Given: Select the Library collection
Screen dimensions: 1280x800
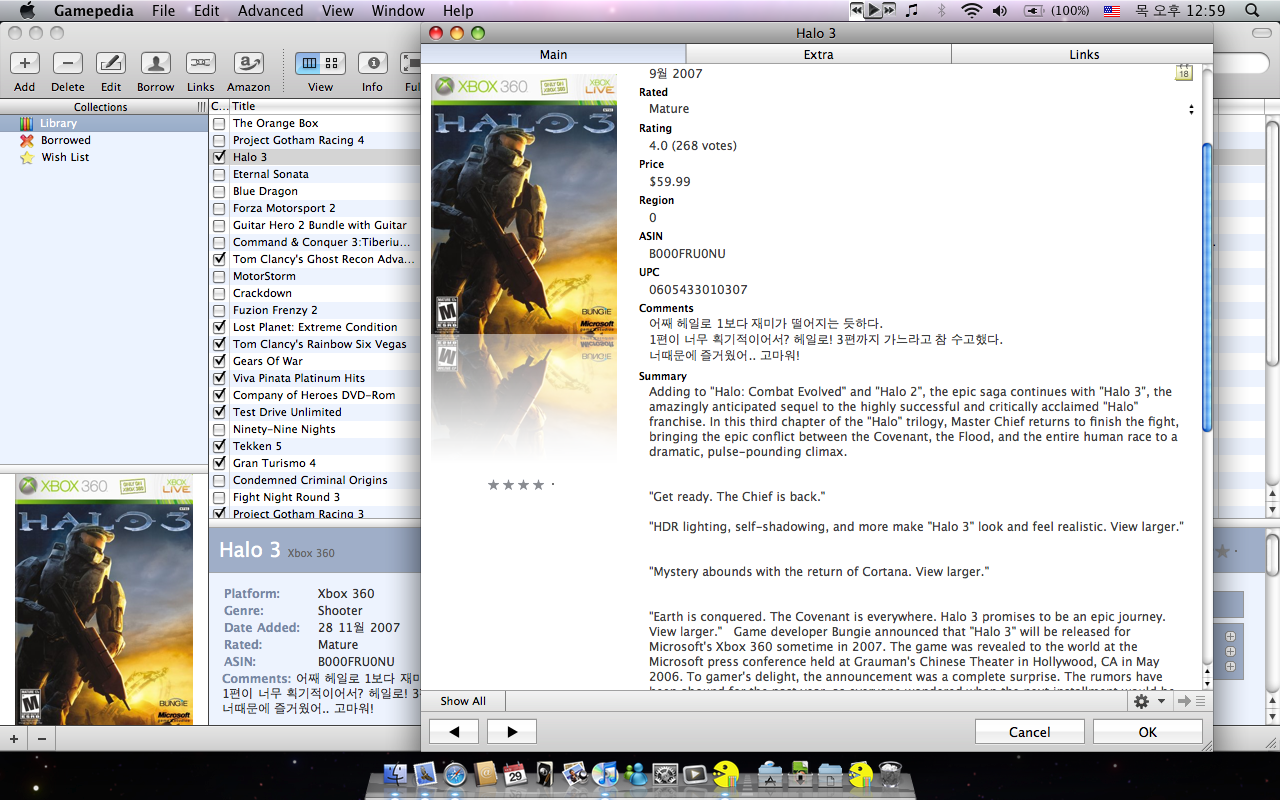Looking at the screenshot, I should 104,123.
